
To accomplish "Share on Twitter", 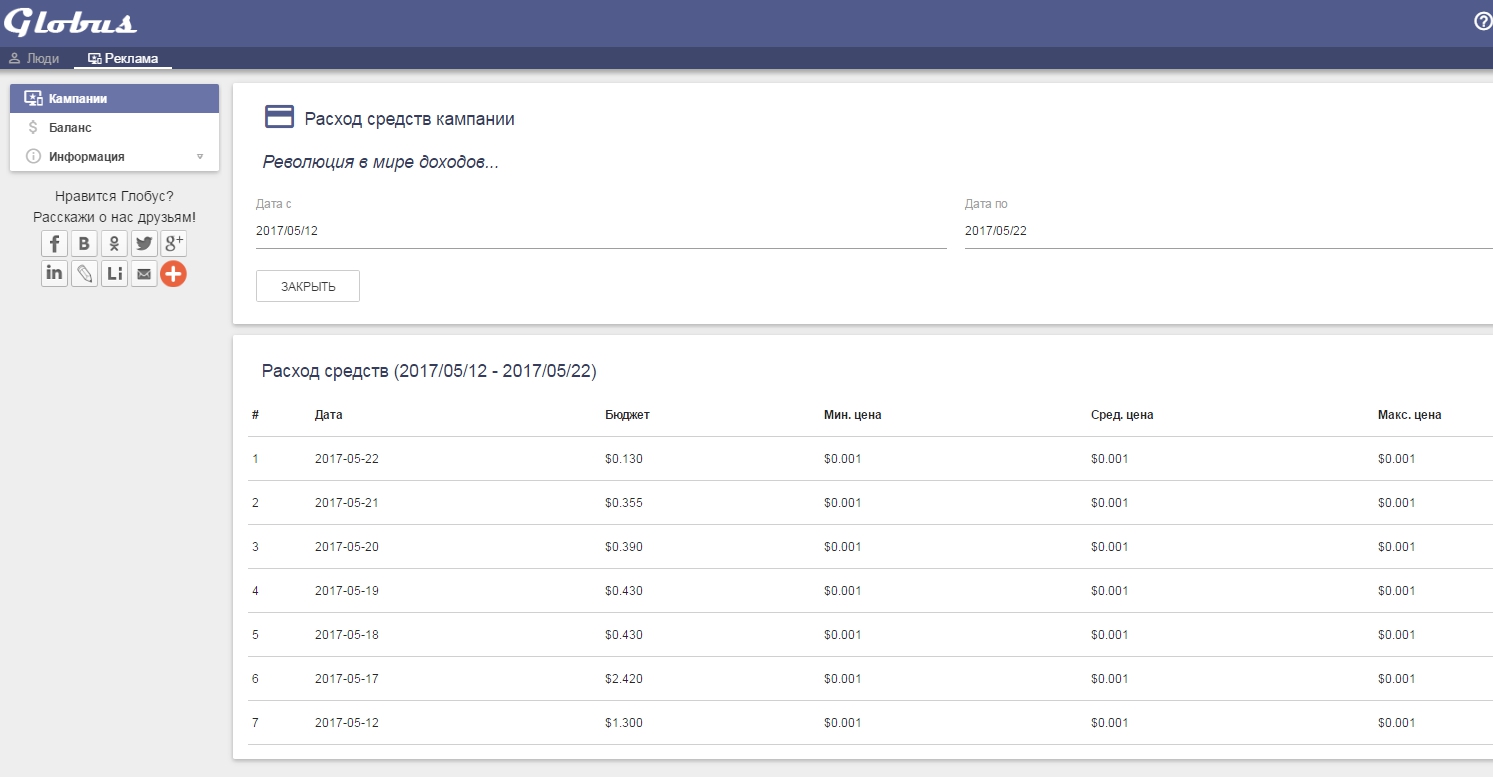I will [144, 244].
